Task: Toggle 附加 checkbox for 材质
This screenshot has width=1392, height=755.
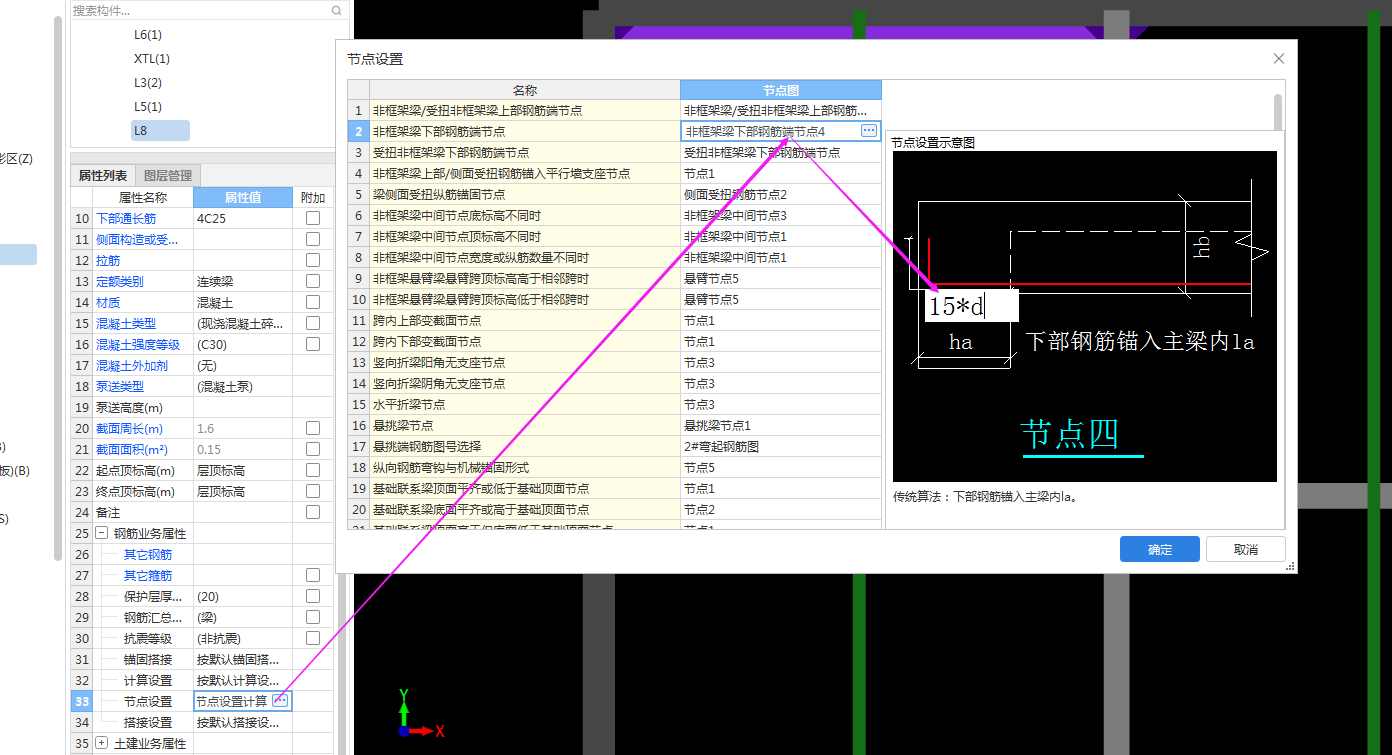Action: tap(313, 302)
